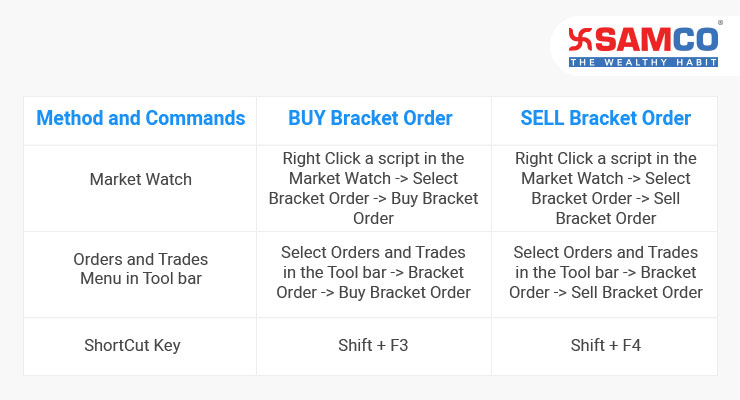This screenshot has width=740, height=400.
Task: Click the Market Watch sell bracket instructions cell
Action: coord(605,189)
